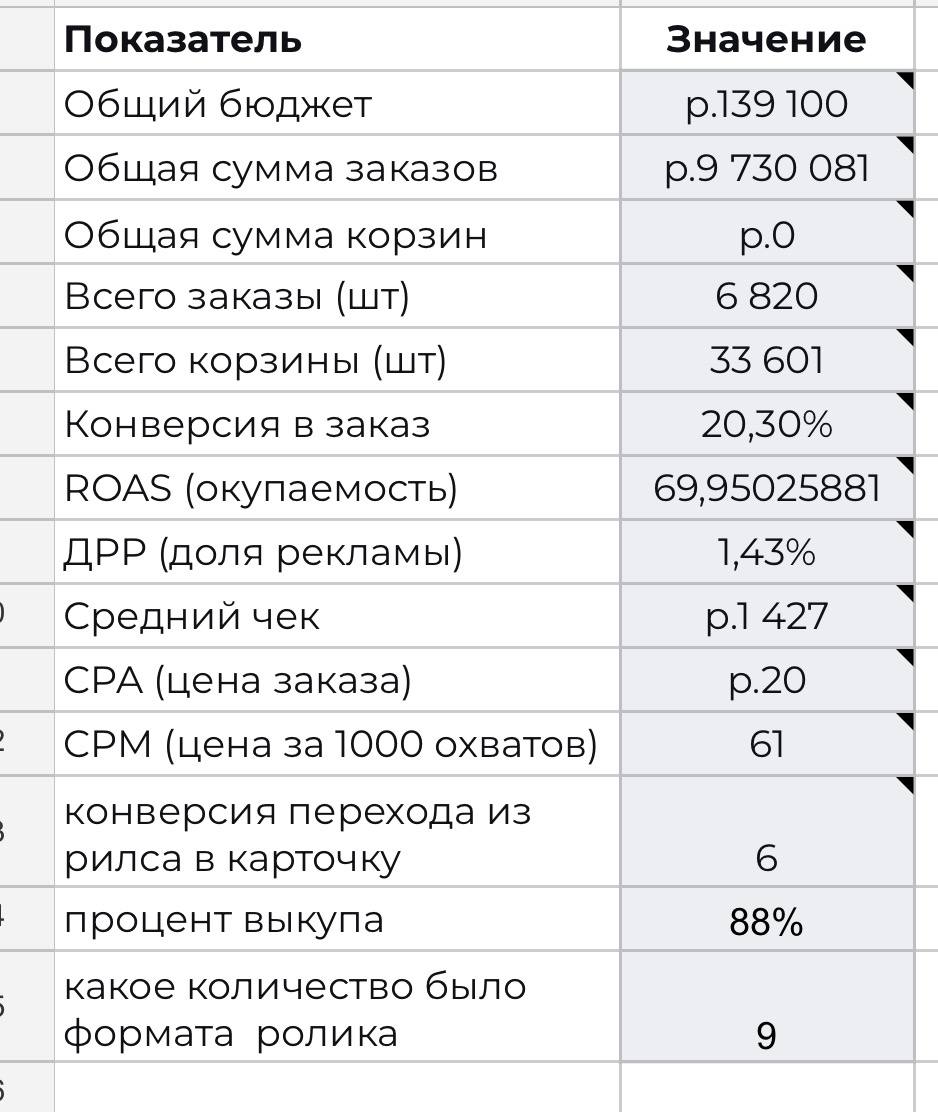The image size is (938, 1112).
Task: Click the note marker on ROAS value cell
Action: 905,465
